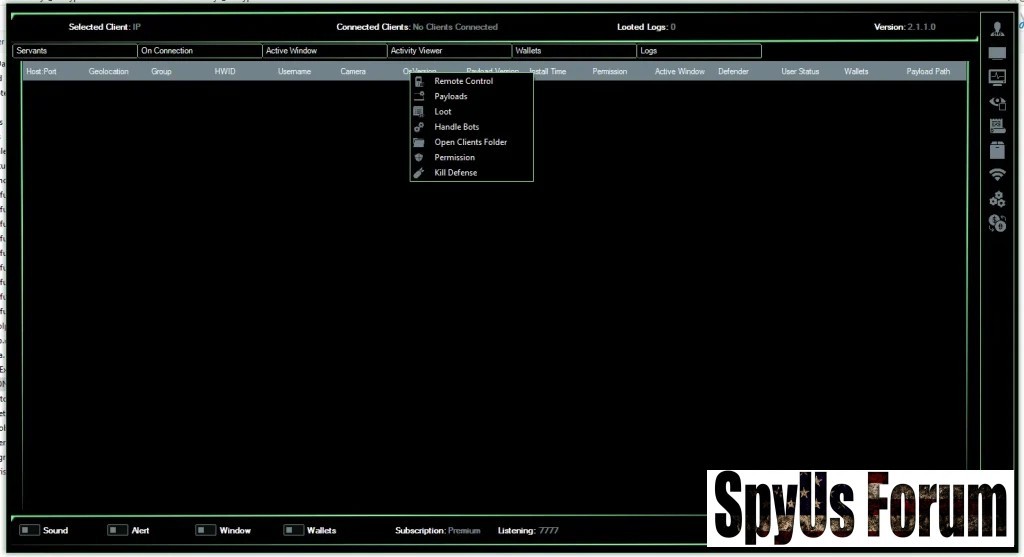Click the eye surveillance icon in sidebar
1024x557 pixels.
[997, 102]
